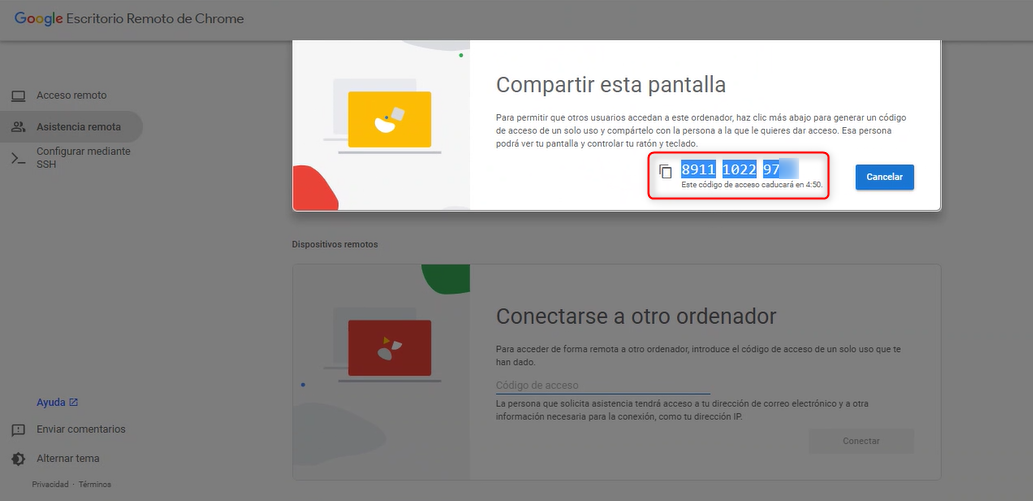Click the red laptop illustration
The width and height of the screenshot is (1033, 501).
[389, 347]
